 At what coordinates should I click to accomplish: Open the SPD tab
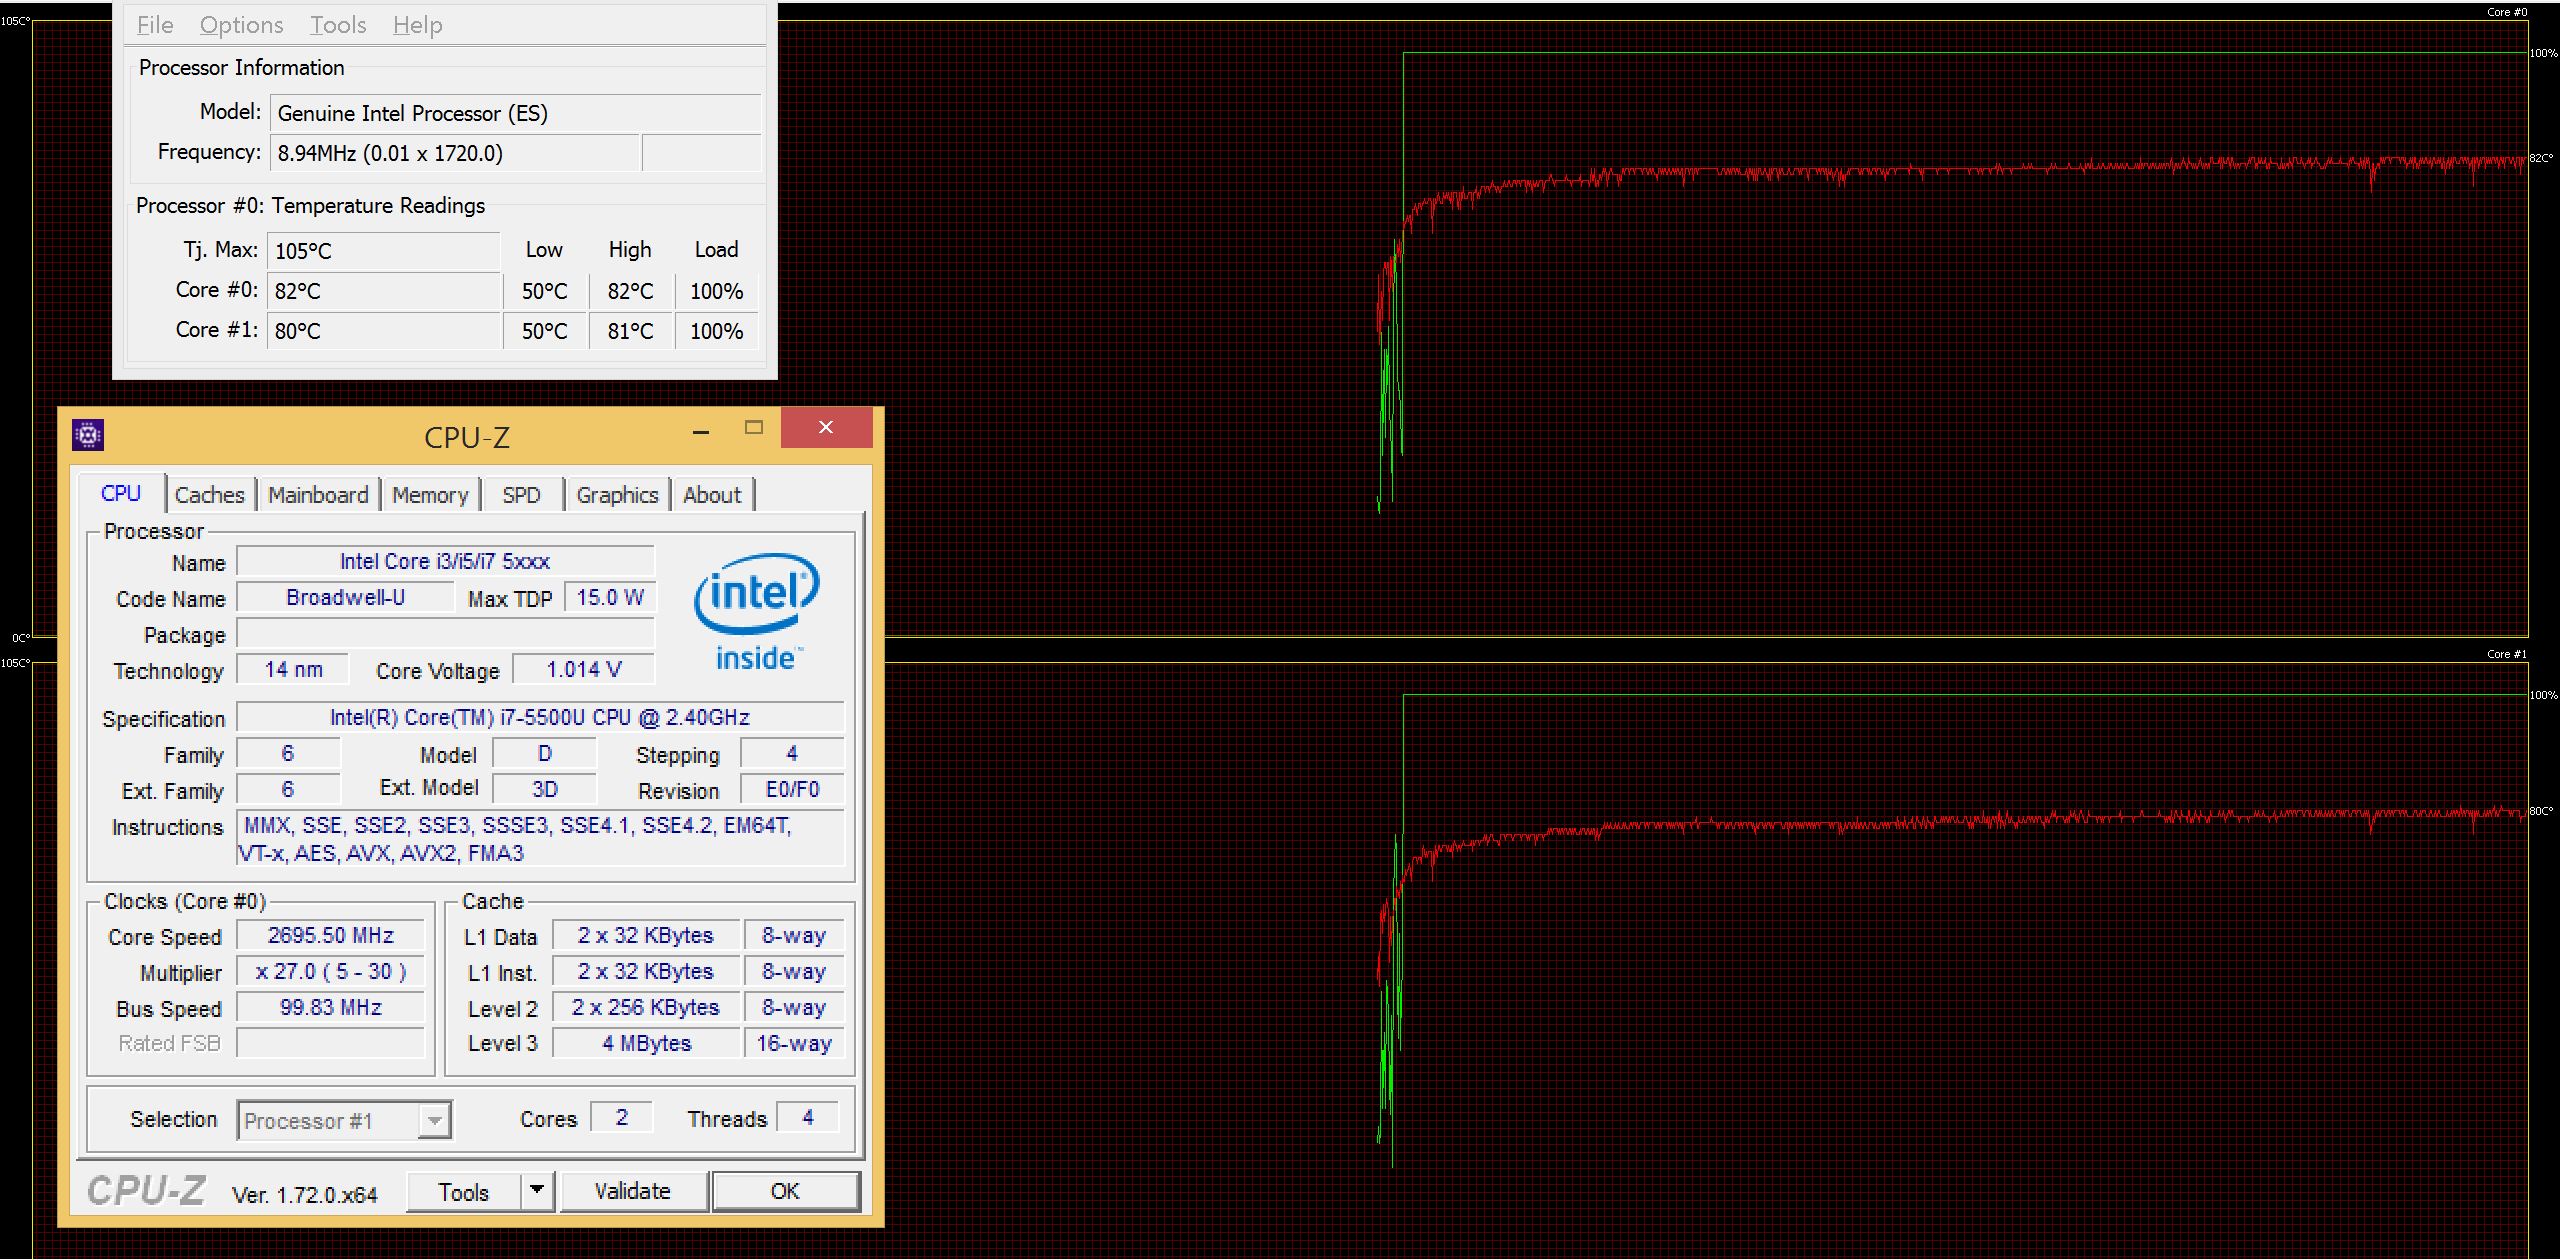(521, 495)
